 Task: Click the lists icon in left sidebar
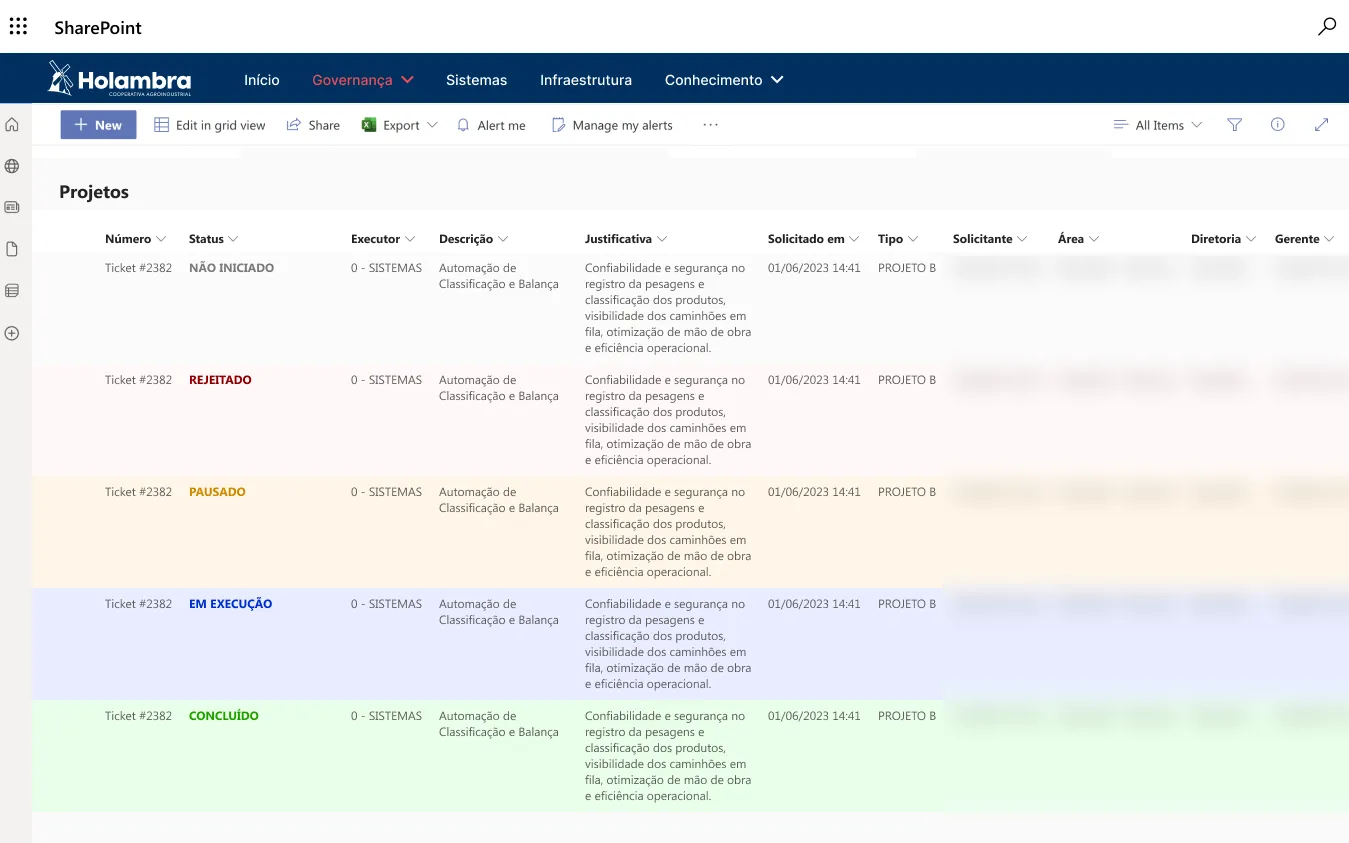[12, 291]
